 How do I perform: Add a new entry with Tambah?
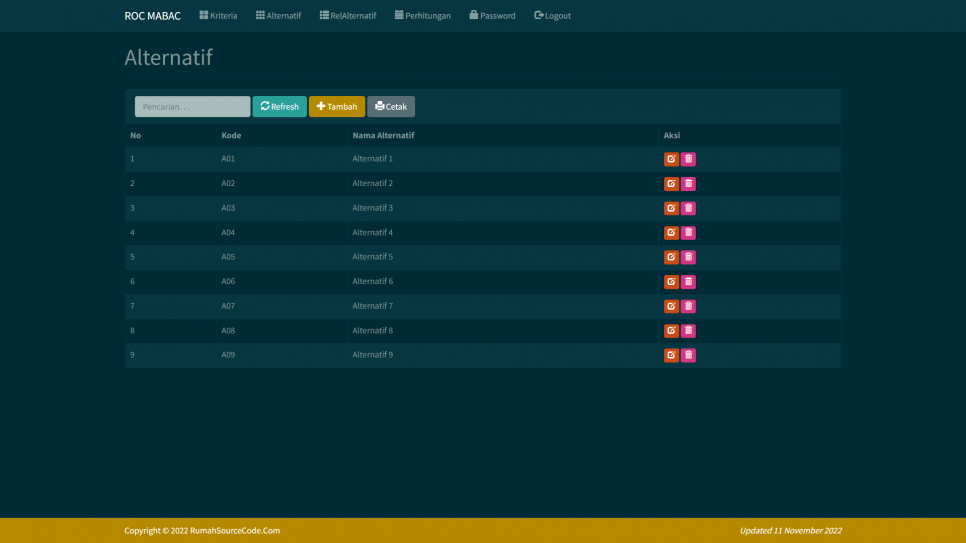click(x=336, y=107)
